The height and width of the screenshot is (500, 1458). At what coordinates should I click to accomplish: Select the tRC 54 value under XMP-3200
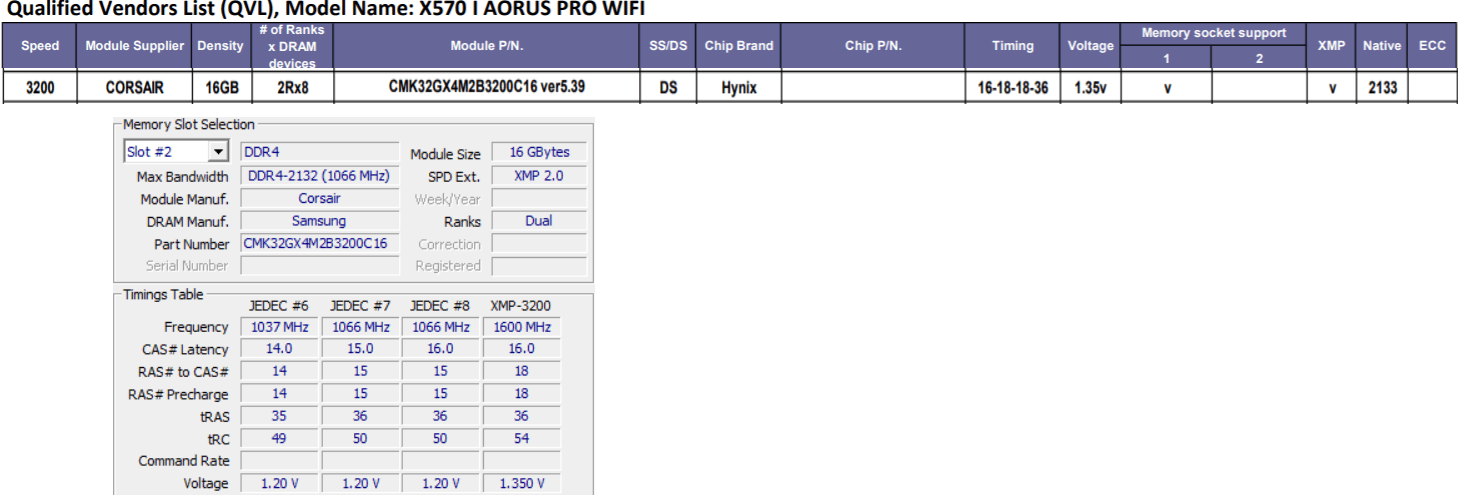click(x=521, y=438)
